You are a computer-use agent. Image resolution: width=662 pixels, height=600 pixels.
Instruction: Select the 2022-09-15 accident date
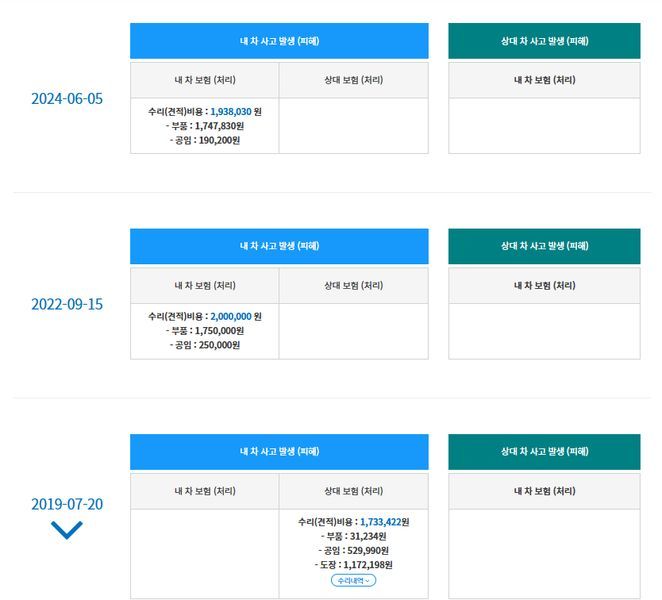67,304
